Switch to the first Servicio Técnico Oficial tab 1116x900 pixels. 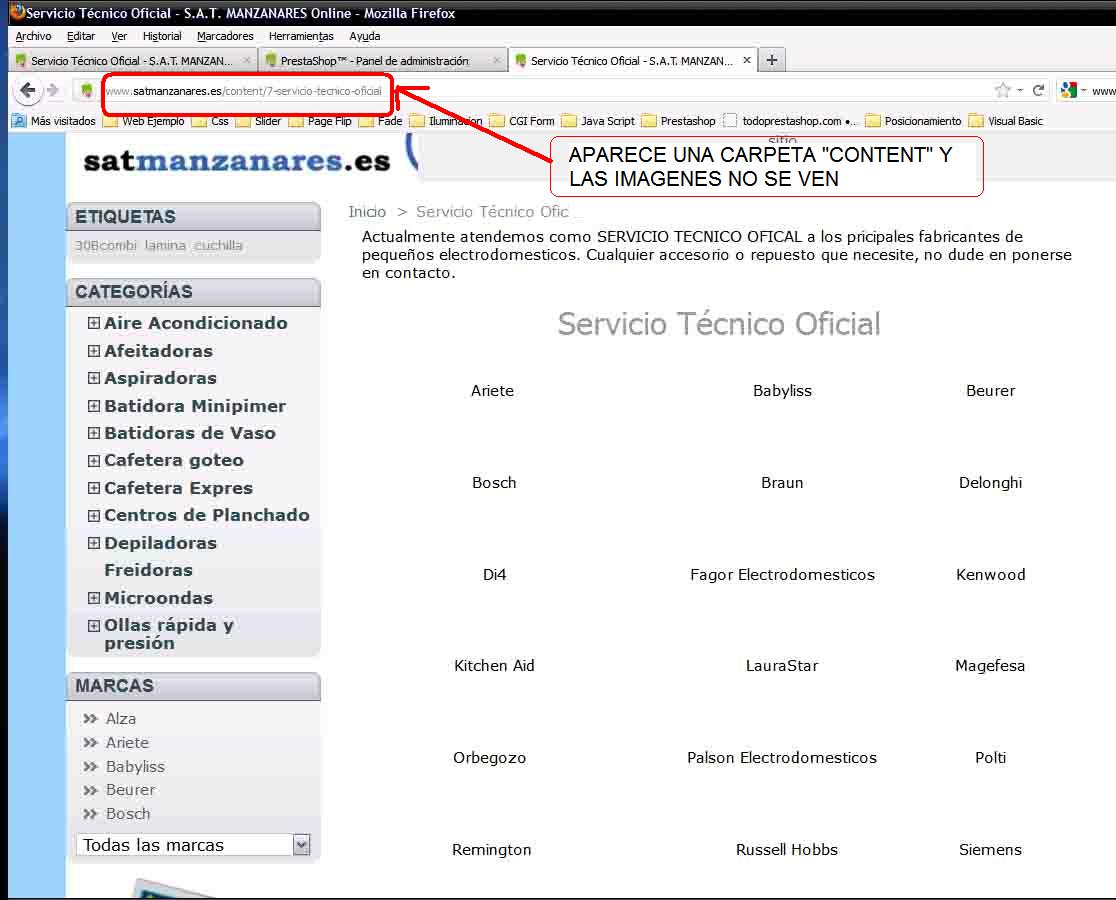coord(132,61)
